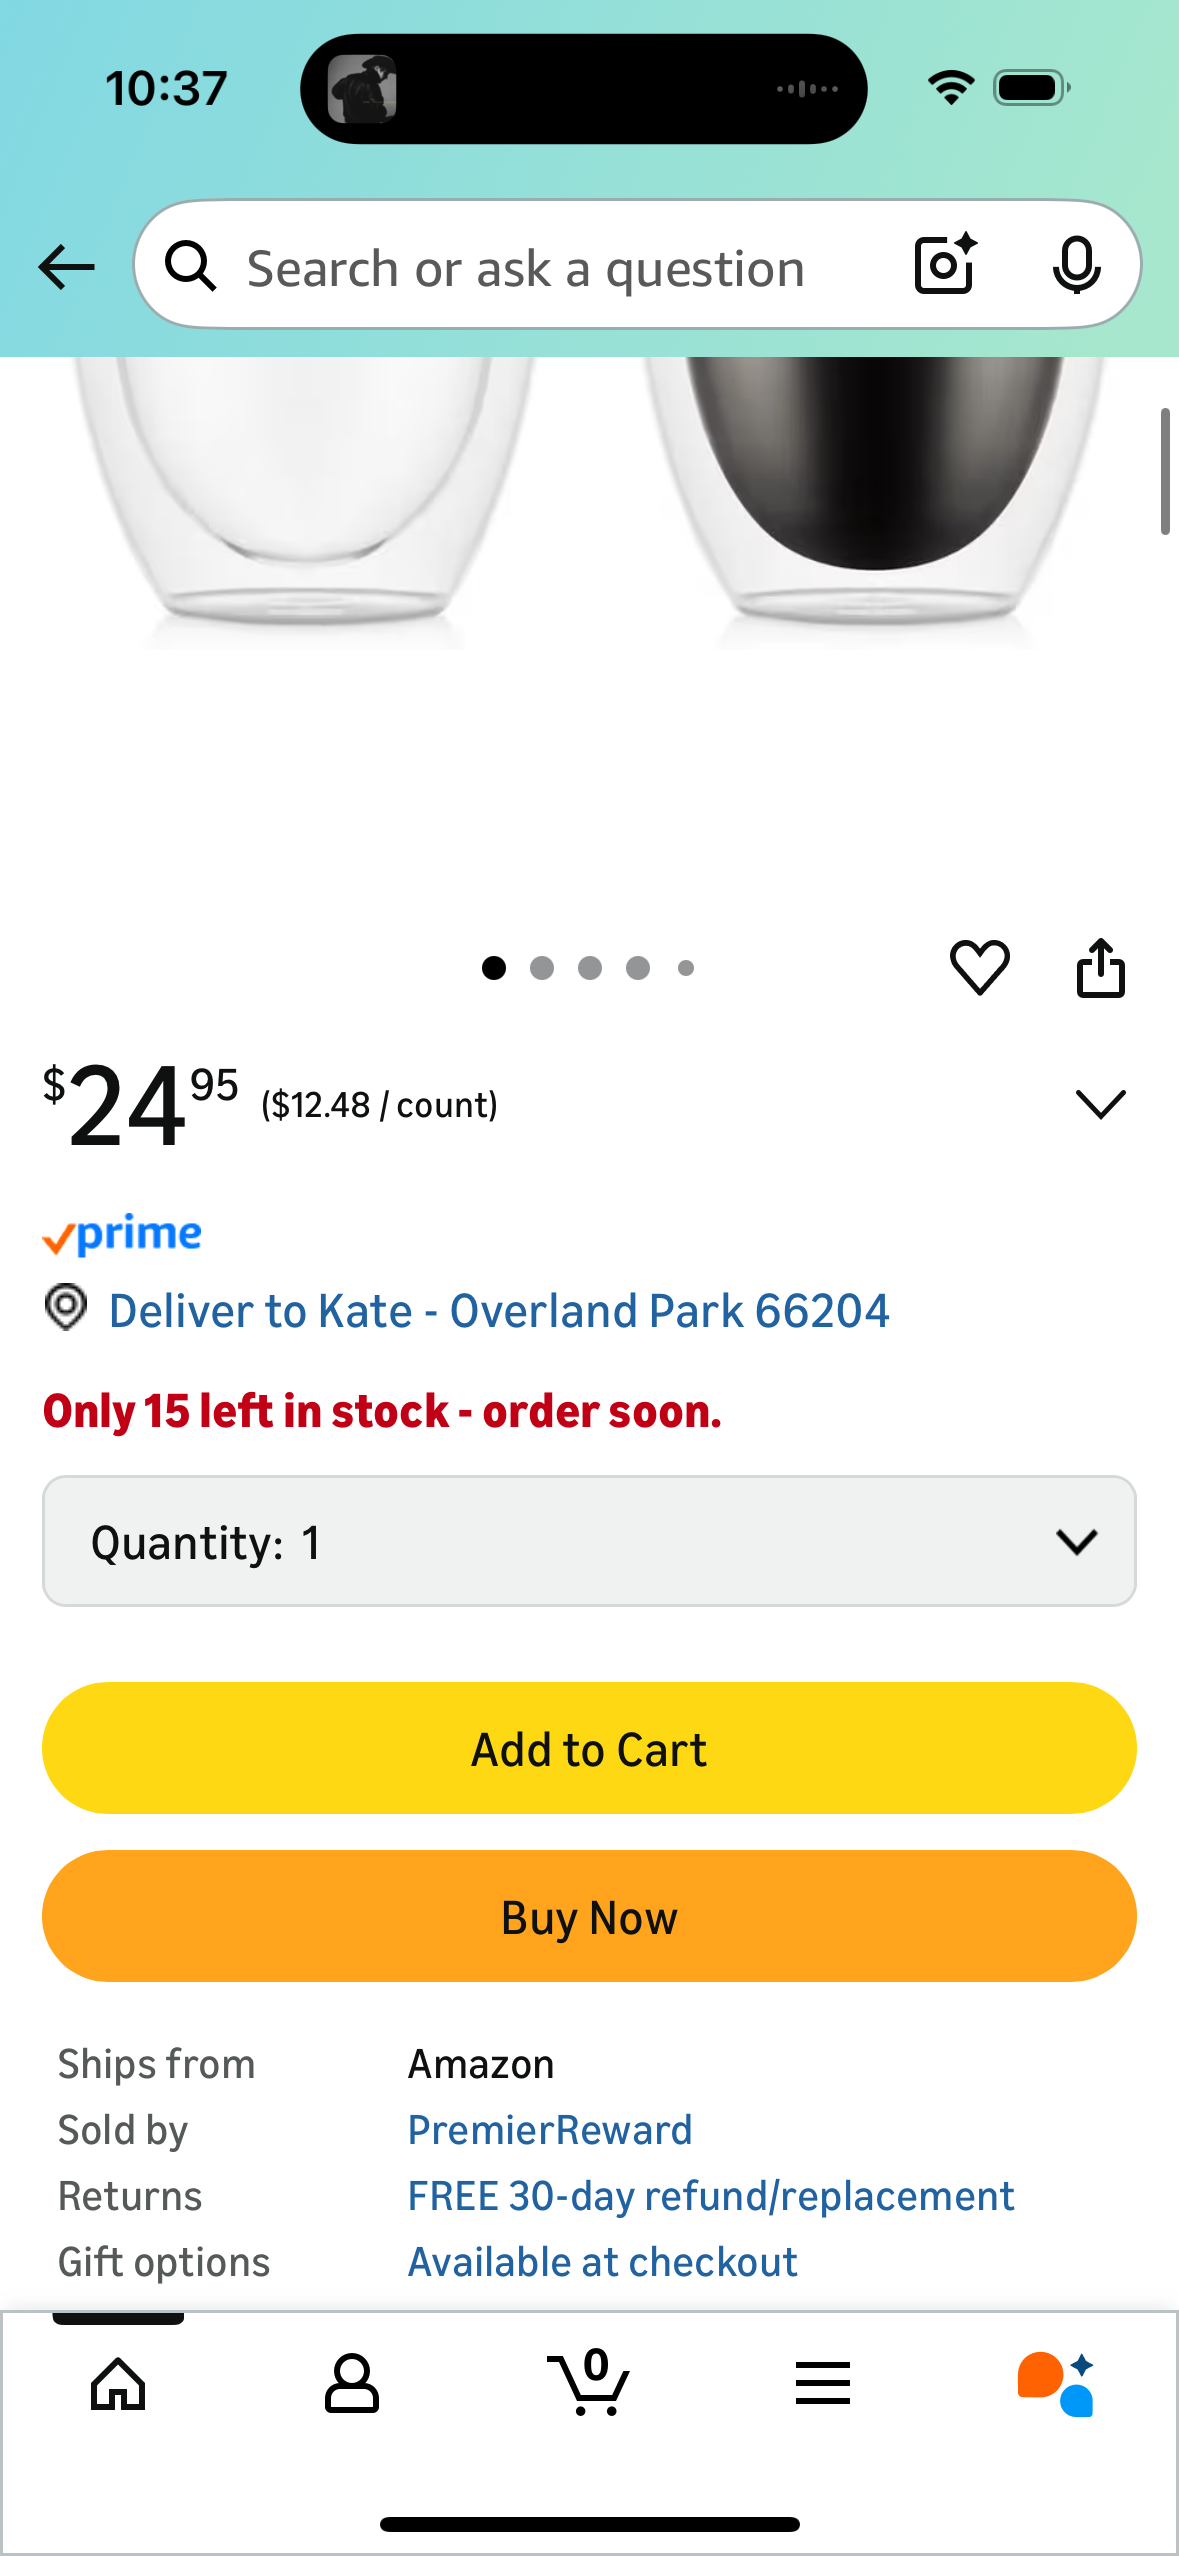Screen dimensions: 1179x2556
Task: Open camera lens search icon
Action: 945,265
